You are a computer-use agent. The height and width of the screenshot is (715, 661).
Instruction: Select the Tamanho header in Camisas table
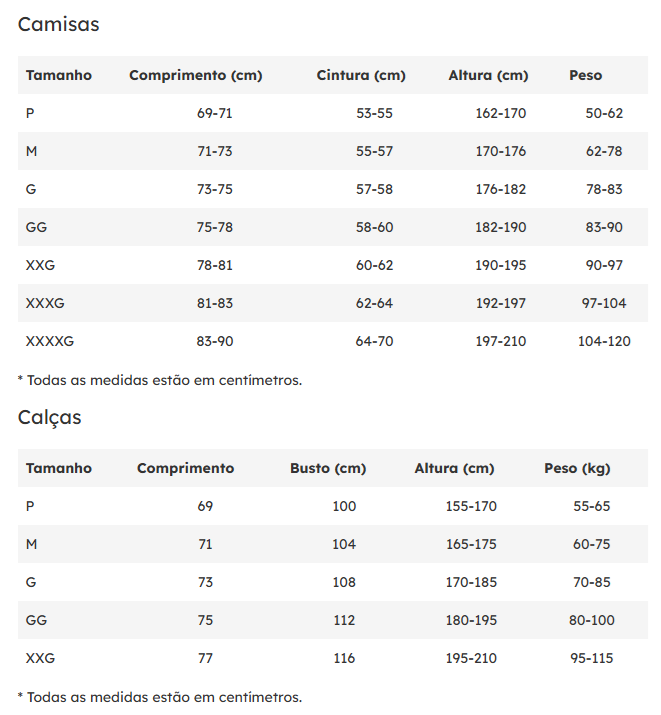pyautogui.click(x=59, y=75)
